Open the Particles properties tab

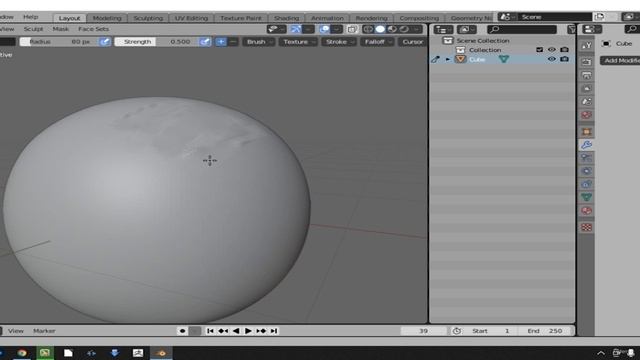[587, 158]
